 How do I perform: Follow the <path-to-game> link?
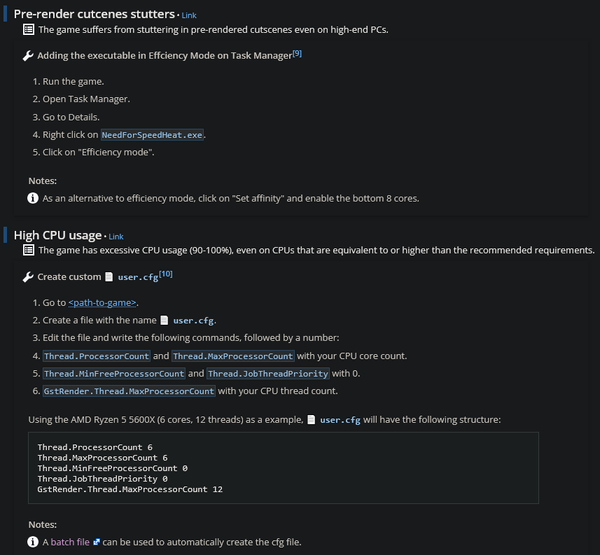pyautogui.click(x=103, y=303)
